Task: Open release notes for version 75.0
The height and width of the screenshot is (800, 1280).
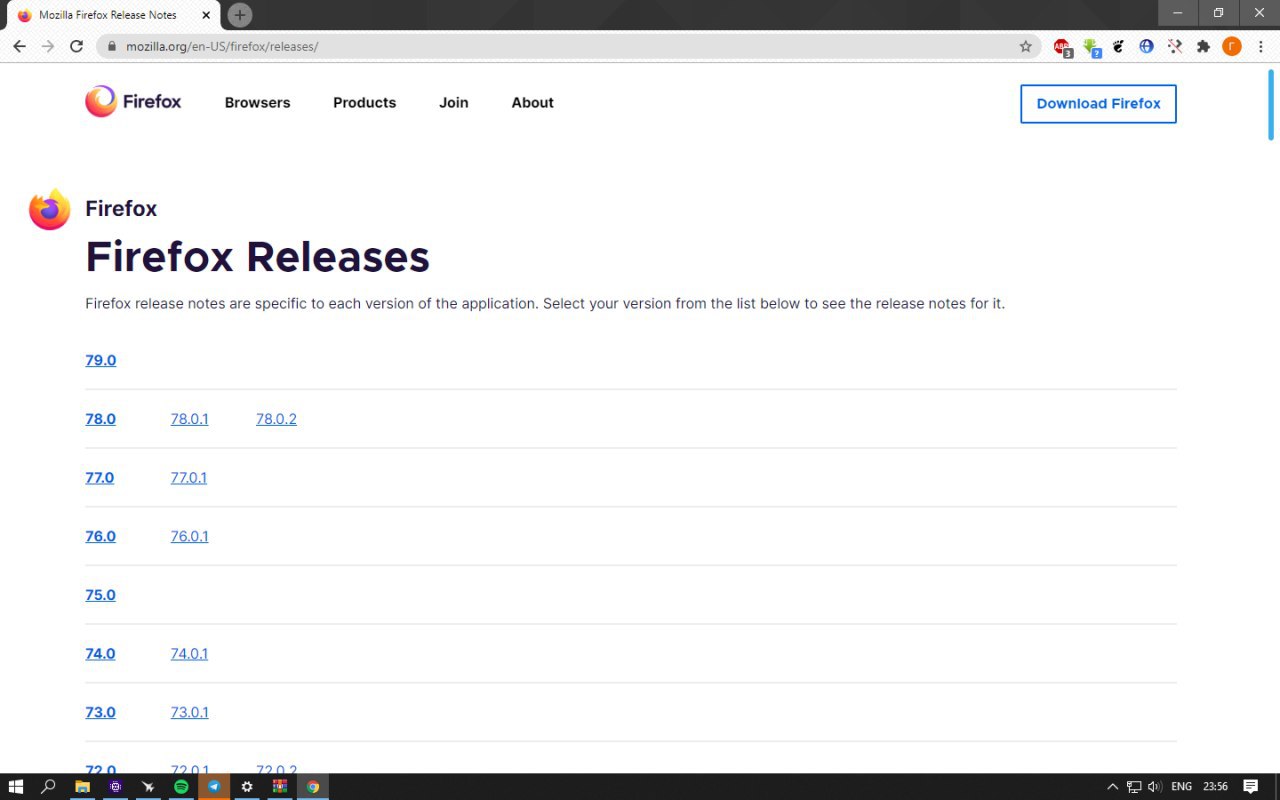Action: 100,595
